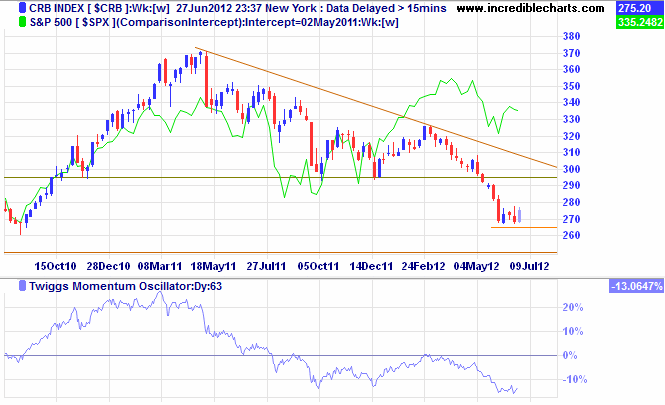The width and height of the screenshot is (665, 405).
Task: Click the 280 price axis label
Action: click(x=571, y=202)
